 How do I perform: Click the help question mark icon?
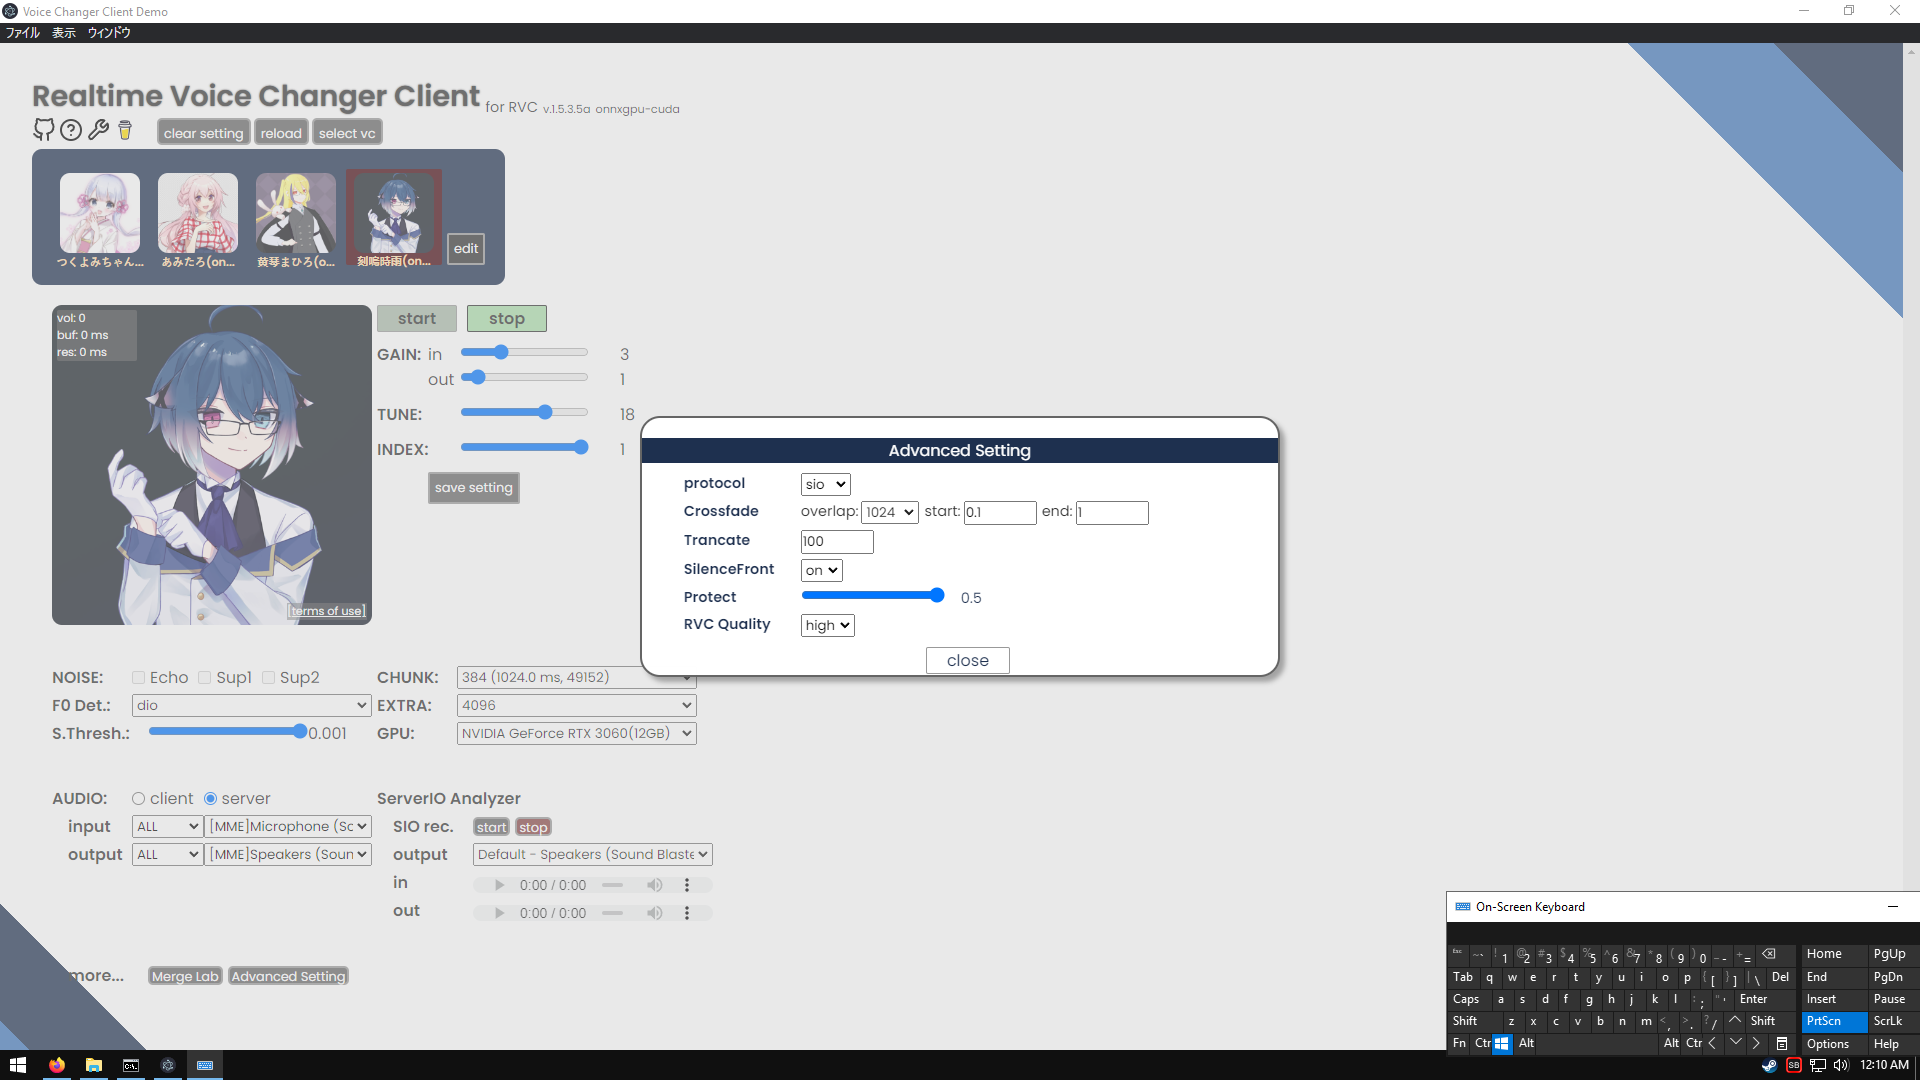tap(71, 130)
